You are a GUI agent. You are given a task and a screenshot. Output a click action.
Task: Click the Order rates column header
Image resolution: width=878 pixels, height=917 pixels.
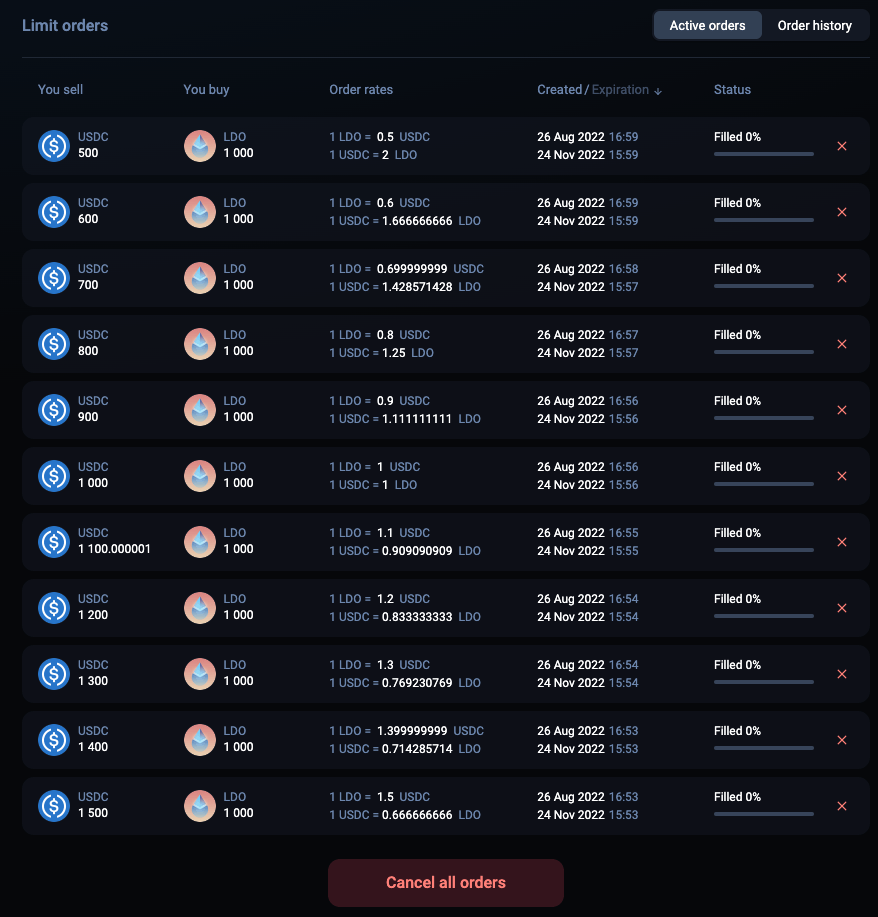pyautogui.click(x=361, y=90)
